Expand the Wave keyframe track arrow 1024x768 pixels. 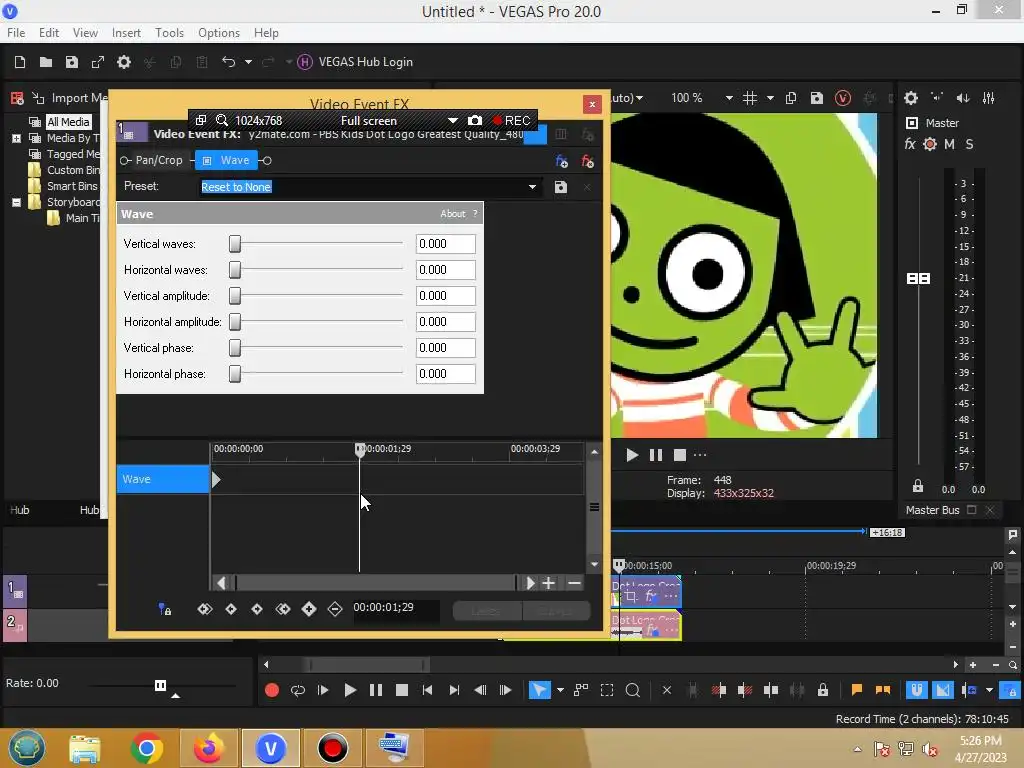pos(216,479)
